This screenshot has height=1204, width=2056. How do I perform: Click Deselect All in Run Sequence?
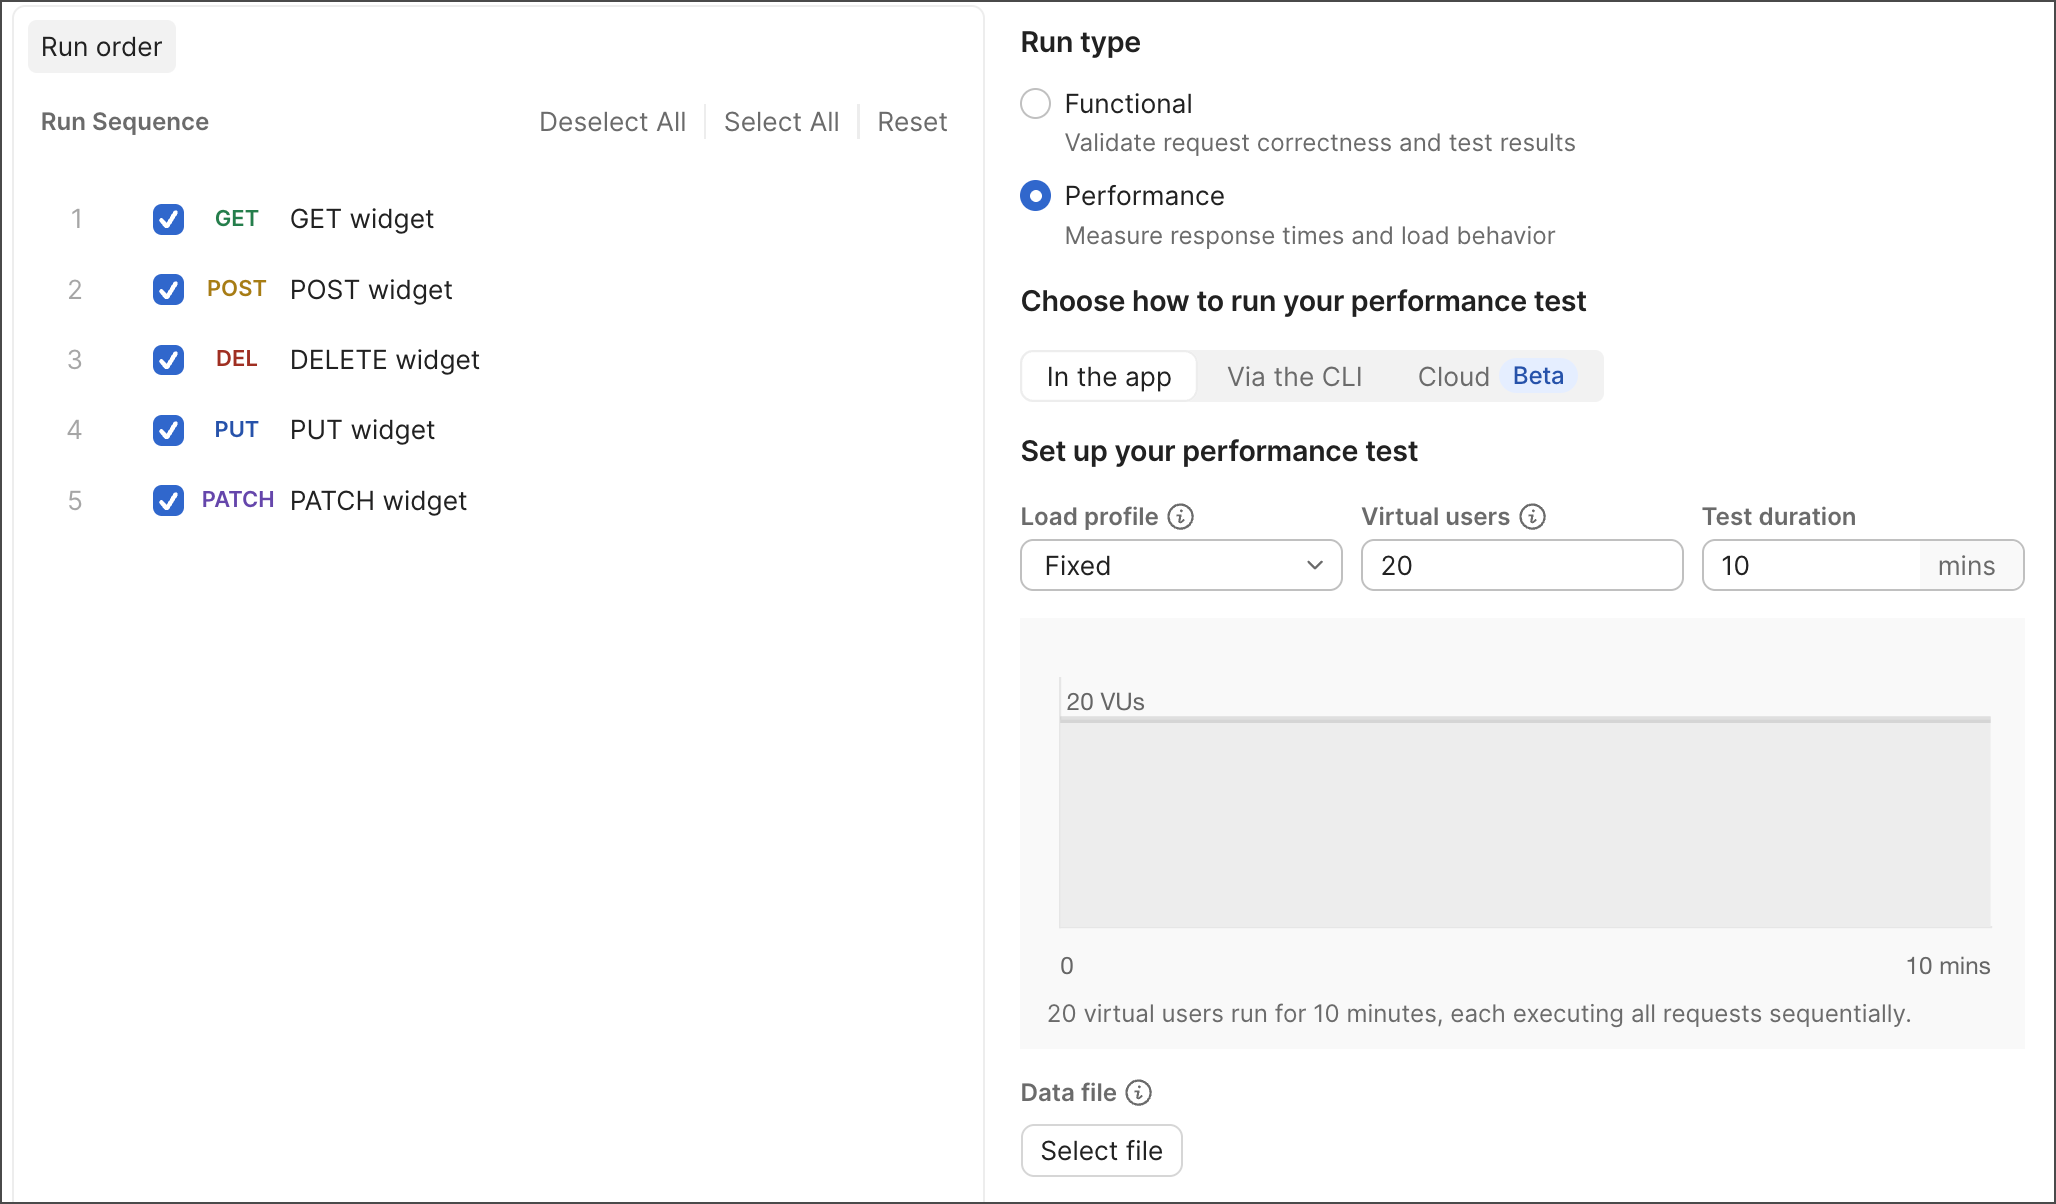pyautogui.click(x=613, y=122)
